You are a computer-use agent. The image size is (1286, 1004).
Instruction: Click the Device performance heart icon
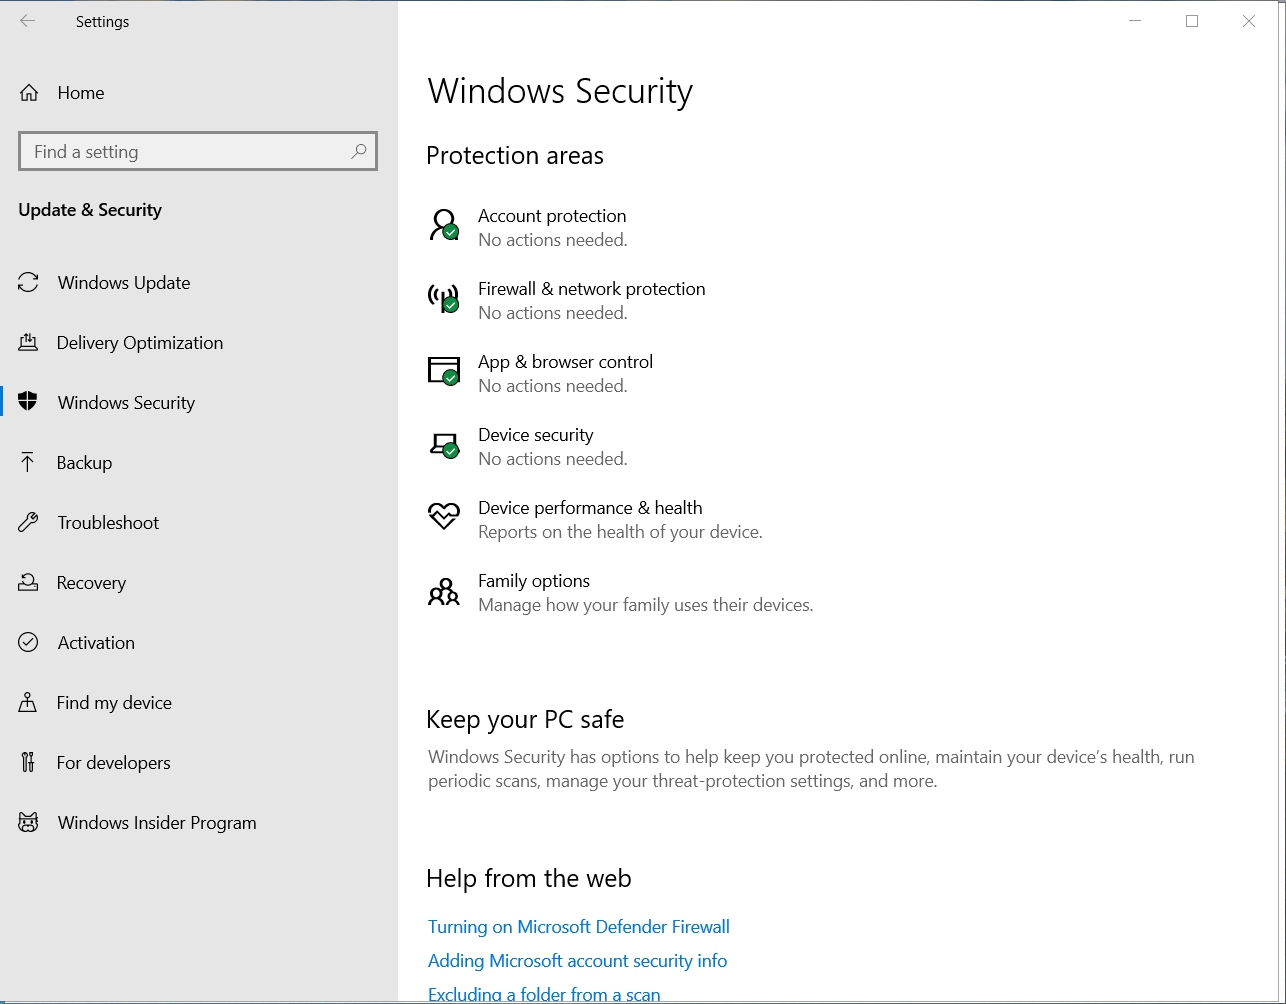tap(444, 517)
